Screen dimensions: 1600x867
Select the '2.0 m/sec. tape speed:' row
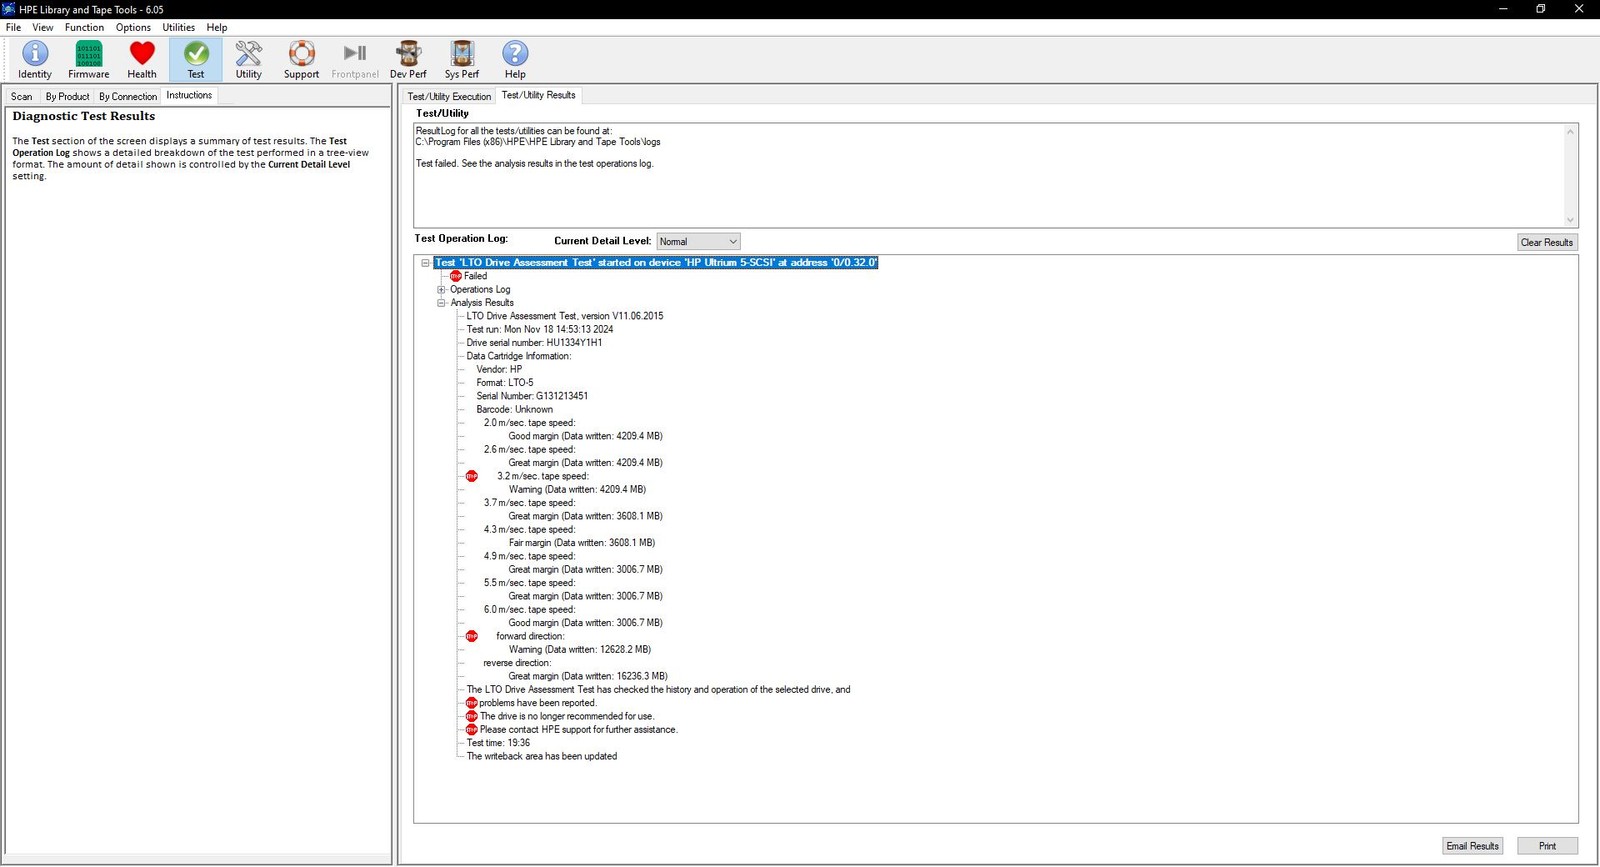pyautogui.click(x=529, y=423)
